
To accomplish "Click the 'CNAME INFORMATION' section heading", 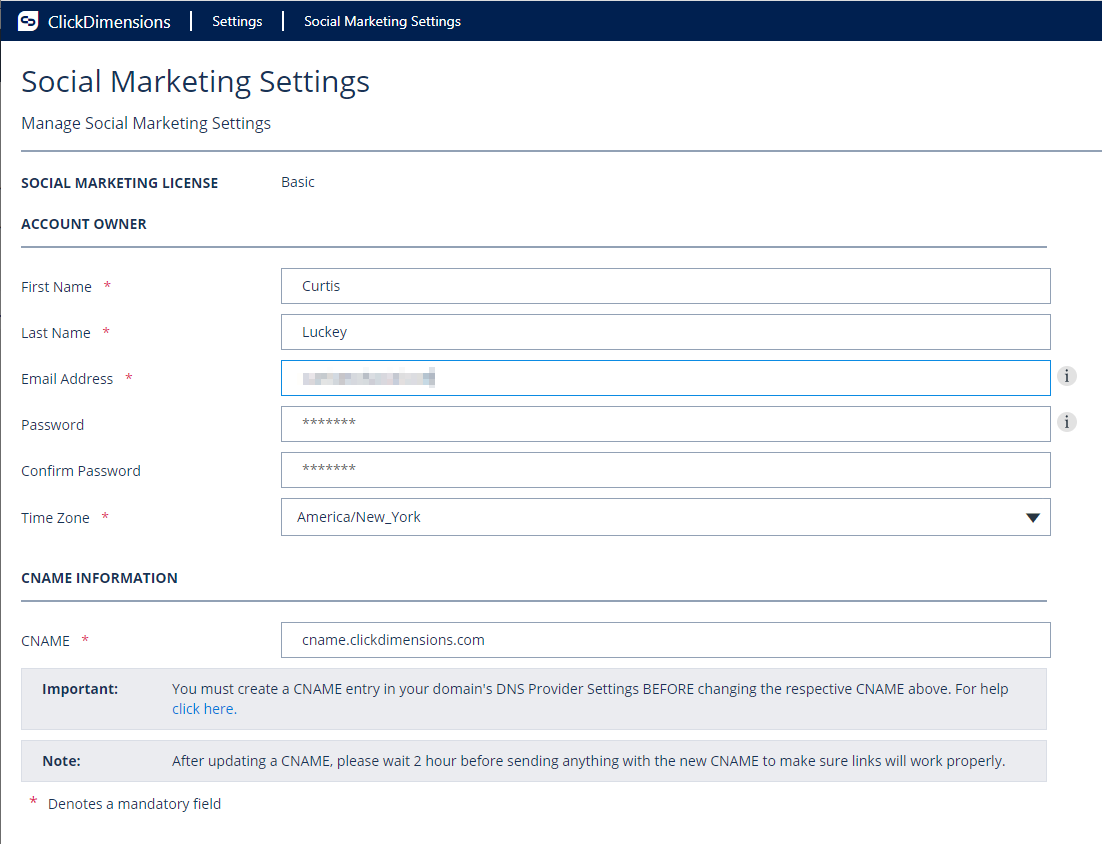I will coord(99,578).
